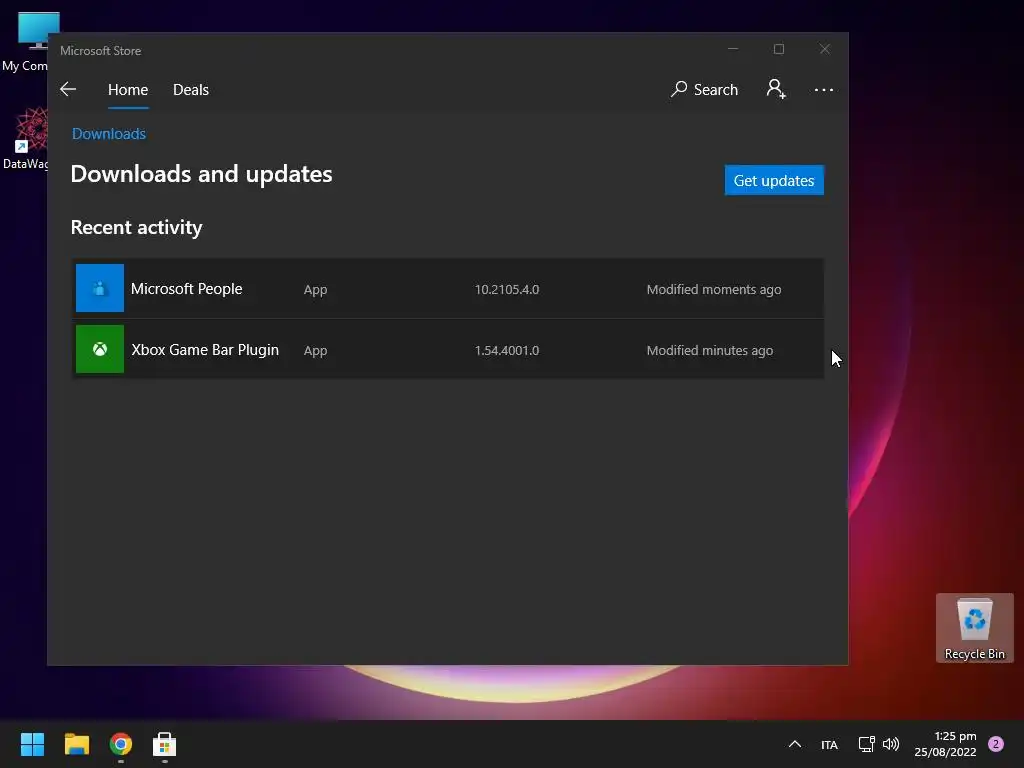Maximize the Microsoft Store window
1024x768 pixels.
[x=778, y=49]
